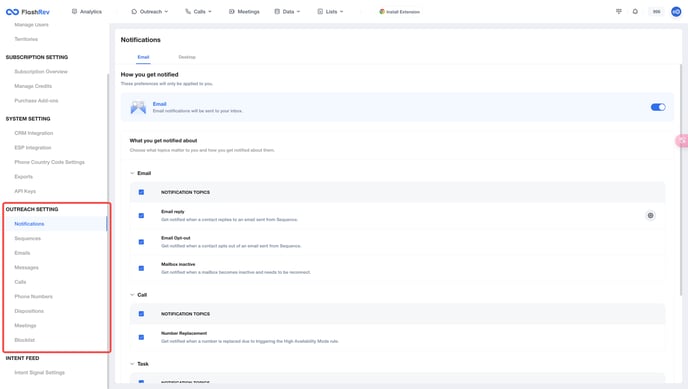Screen dimensions: 688x389
Task: Open the Outreach dropdown menu
Action: (x=150, y=12)
